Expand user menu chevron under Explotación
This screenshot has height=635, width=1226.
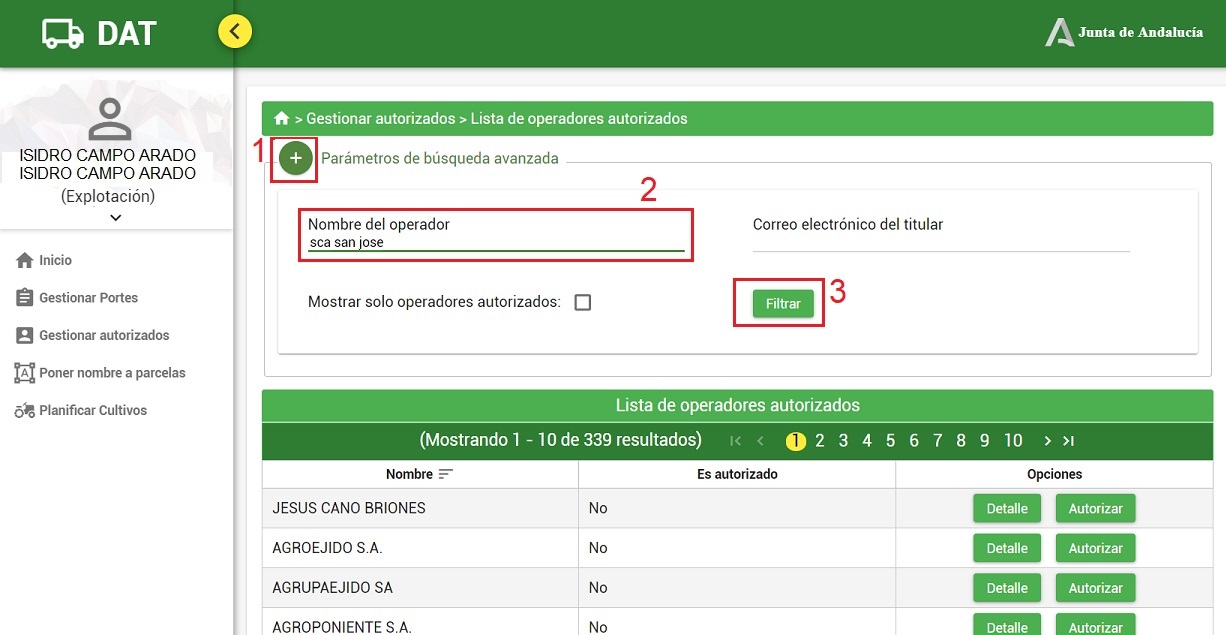[x=116, y=217]
